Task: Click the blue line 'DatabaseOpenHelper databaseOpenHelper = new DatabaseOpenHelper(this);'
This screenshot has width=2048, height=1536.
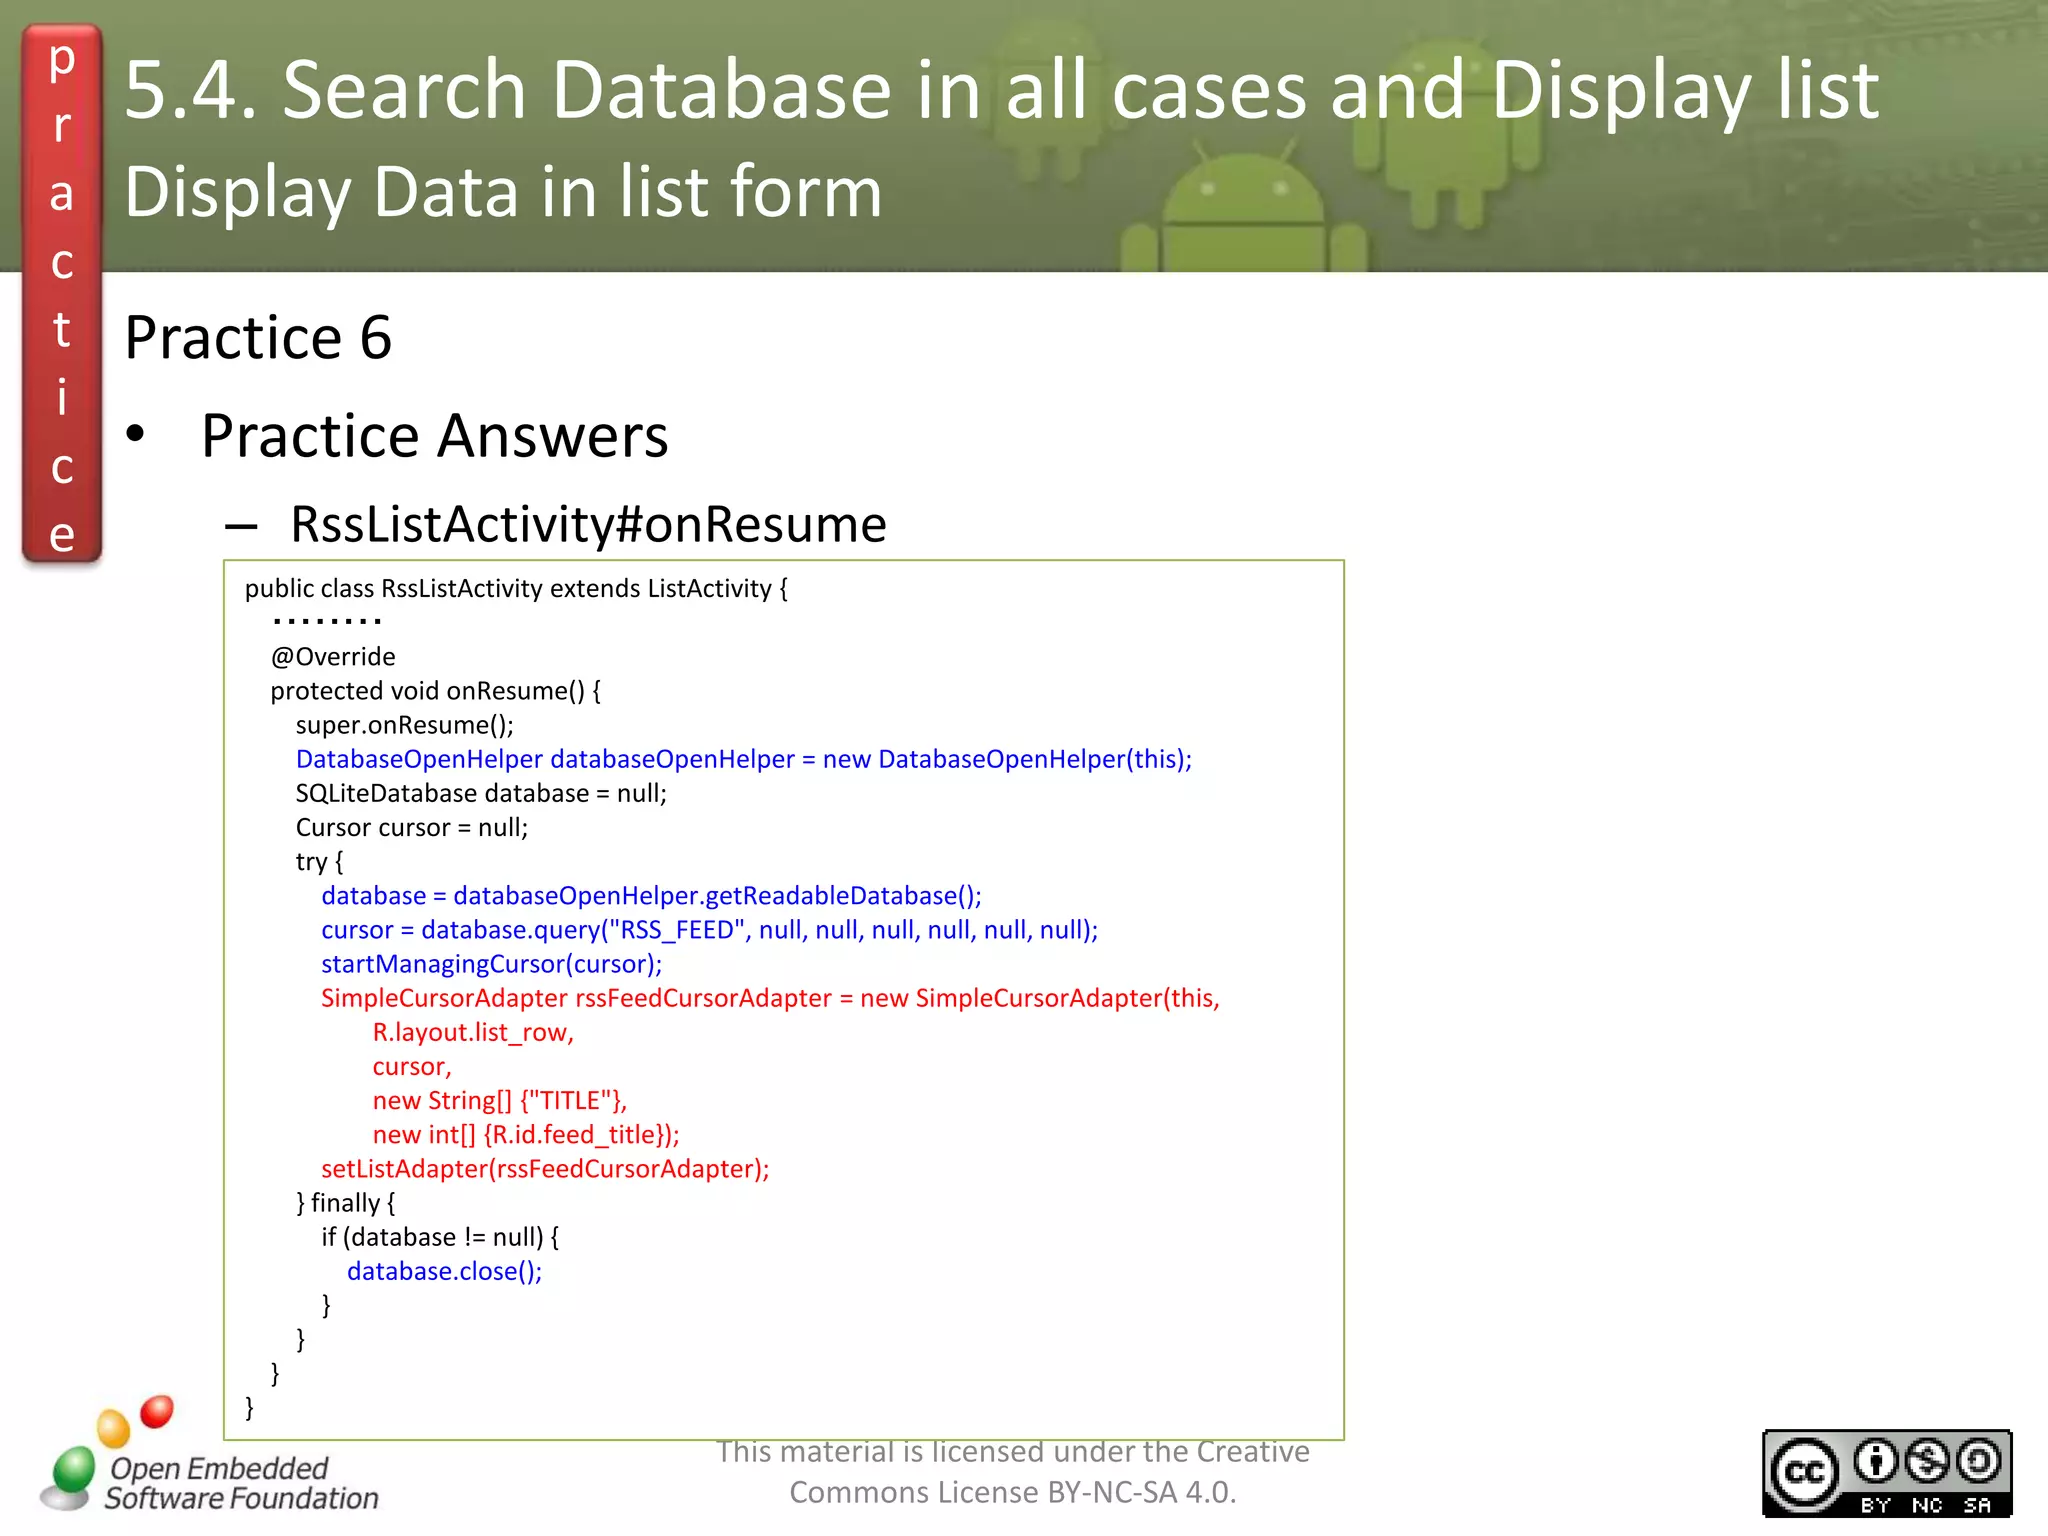Action: (744, 759)
